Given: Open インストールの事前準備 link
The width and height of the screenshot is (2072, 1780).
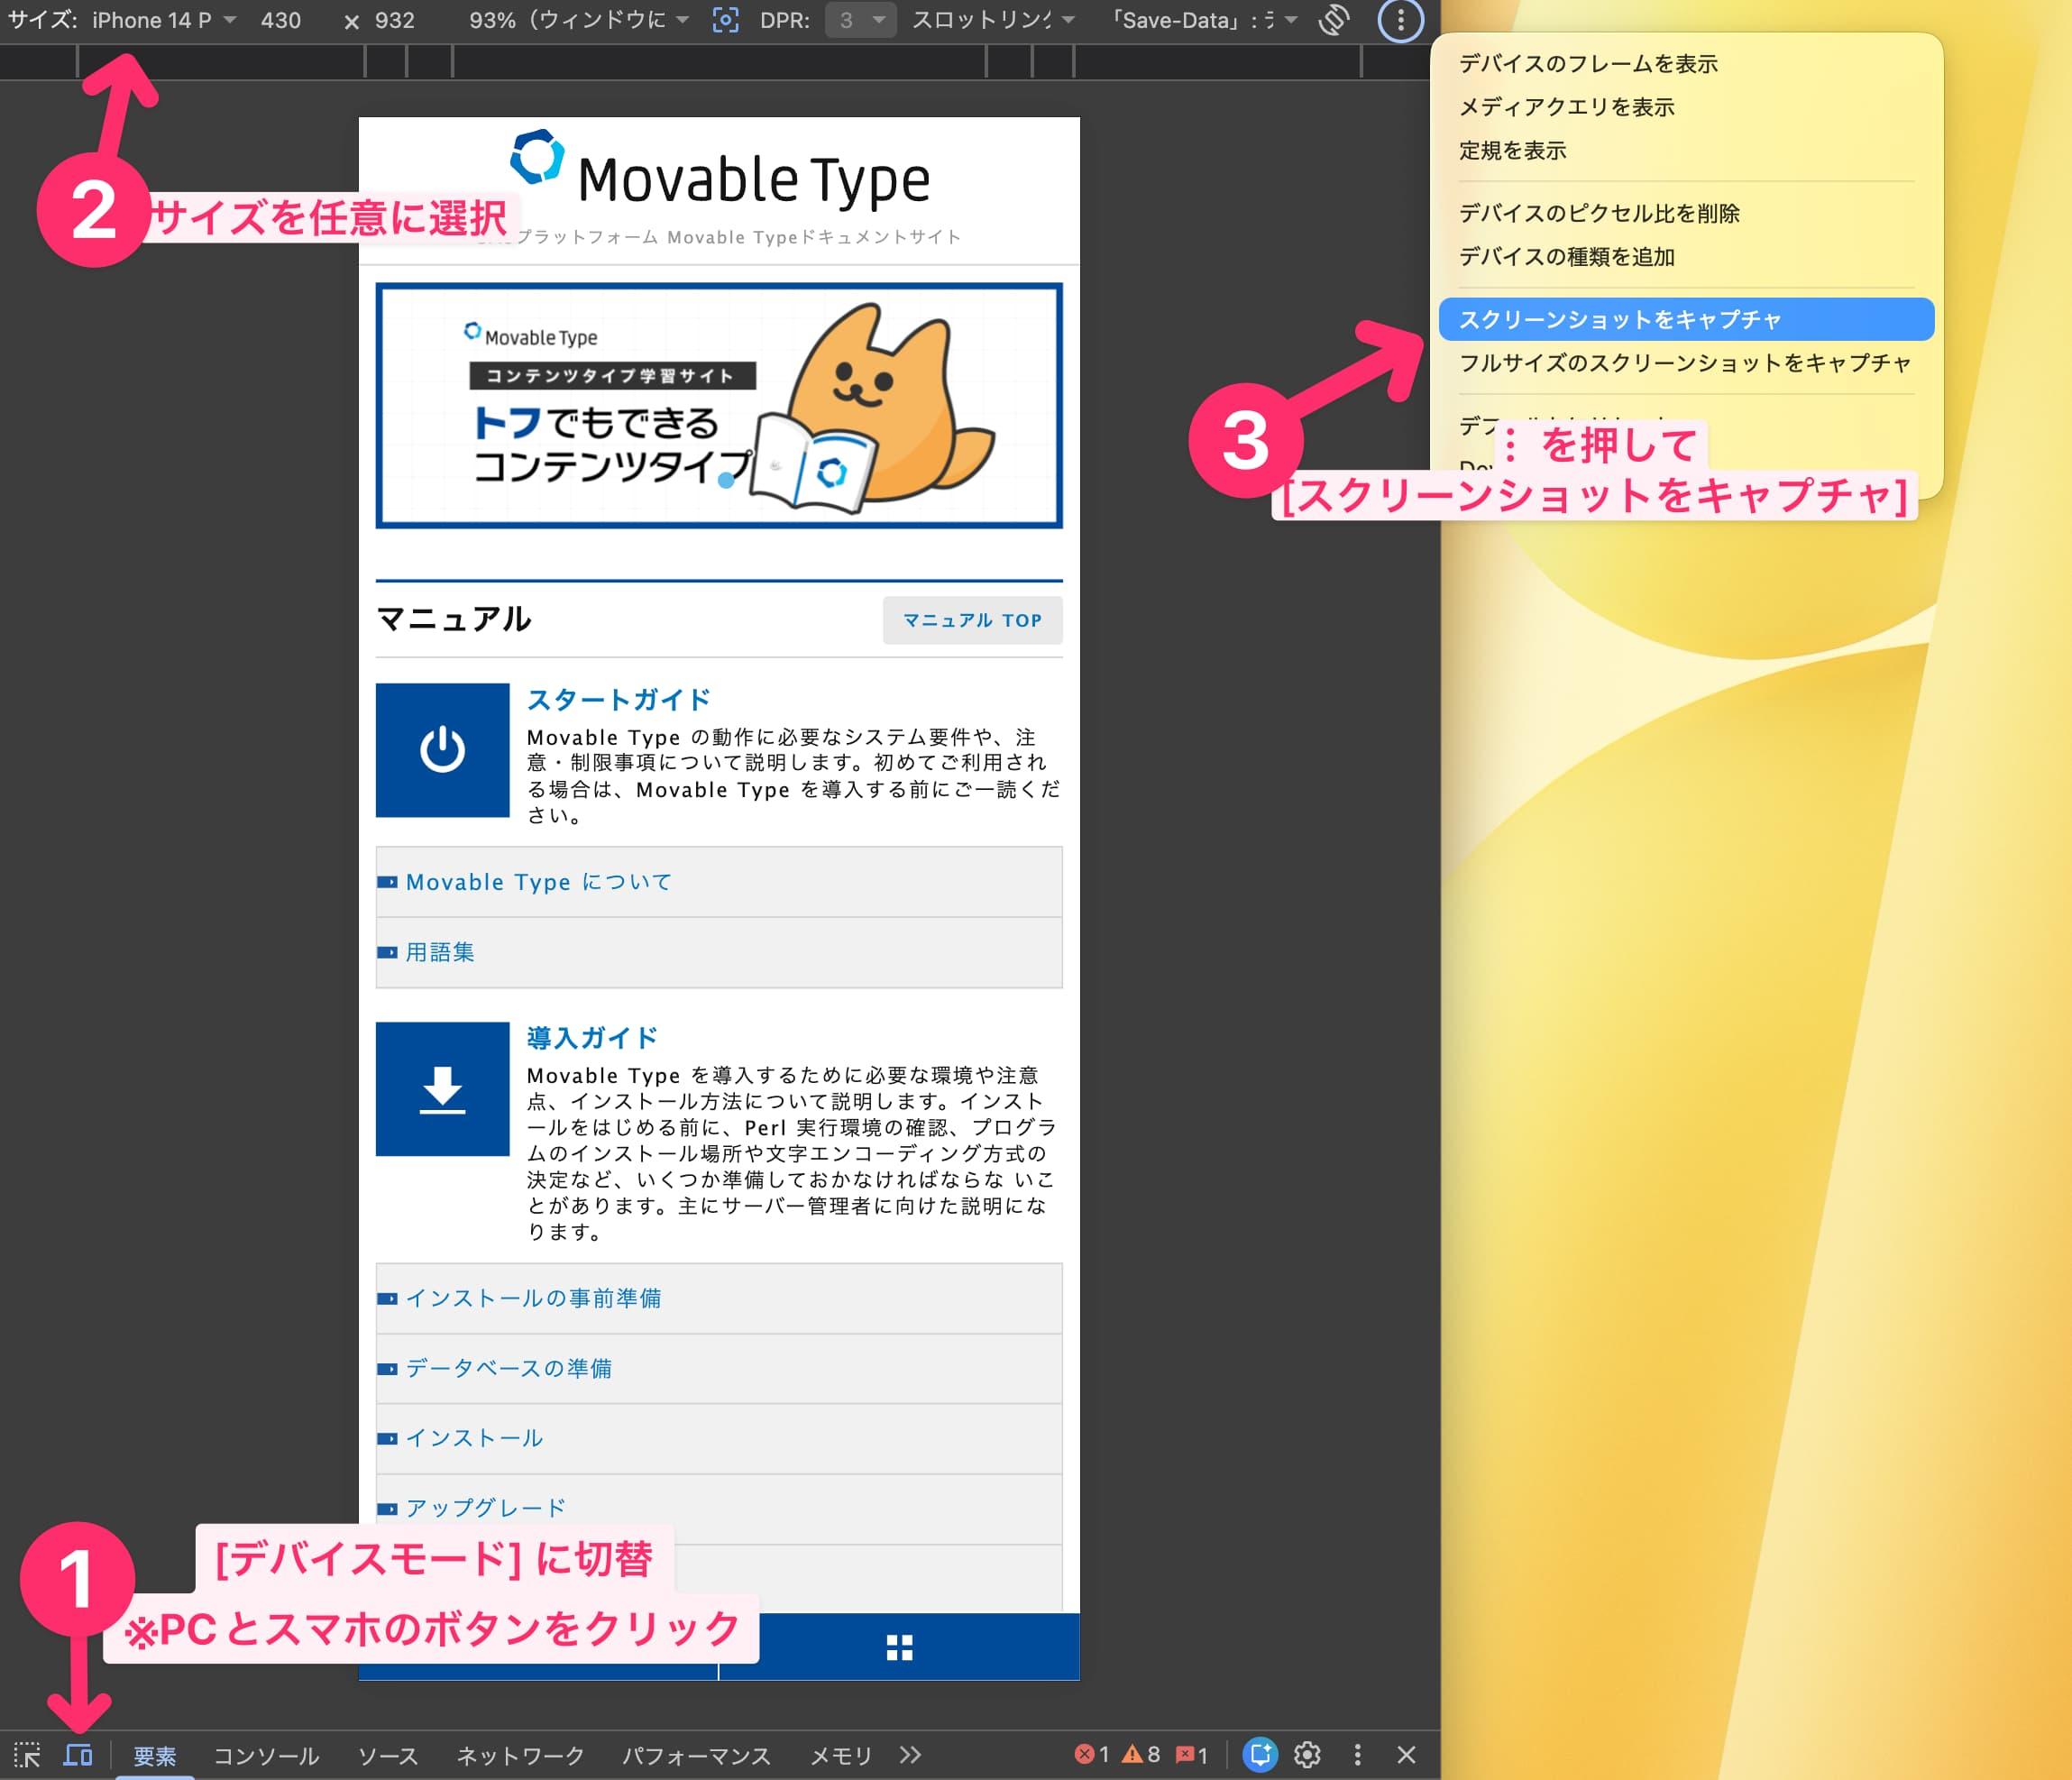Looking at the screenshot, I should point(719,1298).
